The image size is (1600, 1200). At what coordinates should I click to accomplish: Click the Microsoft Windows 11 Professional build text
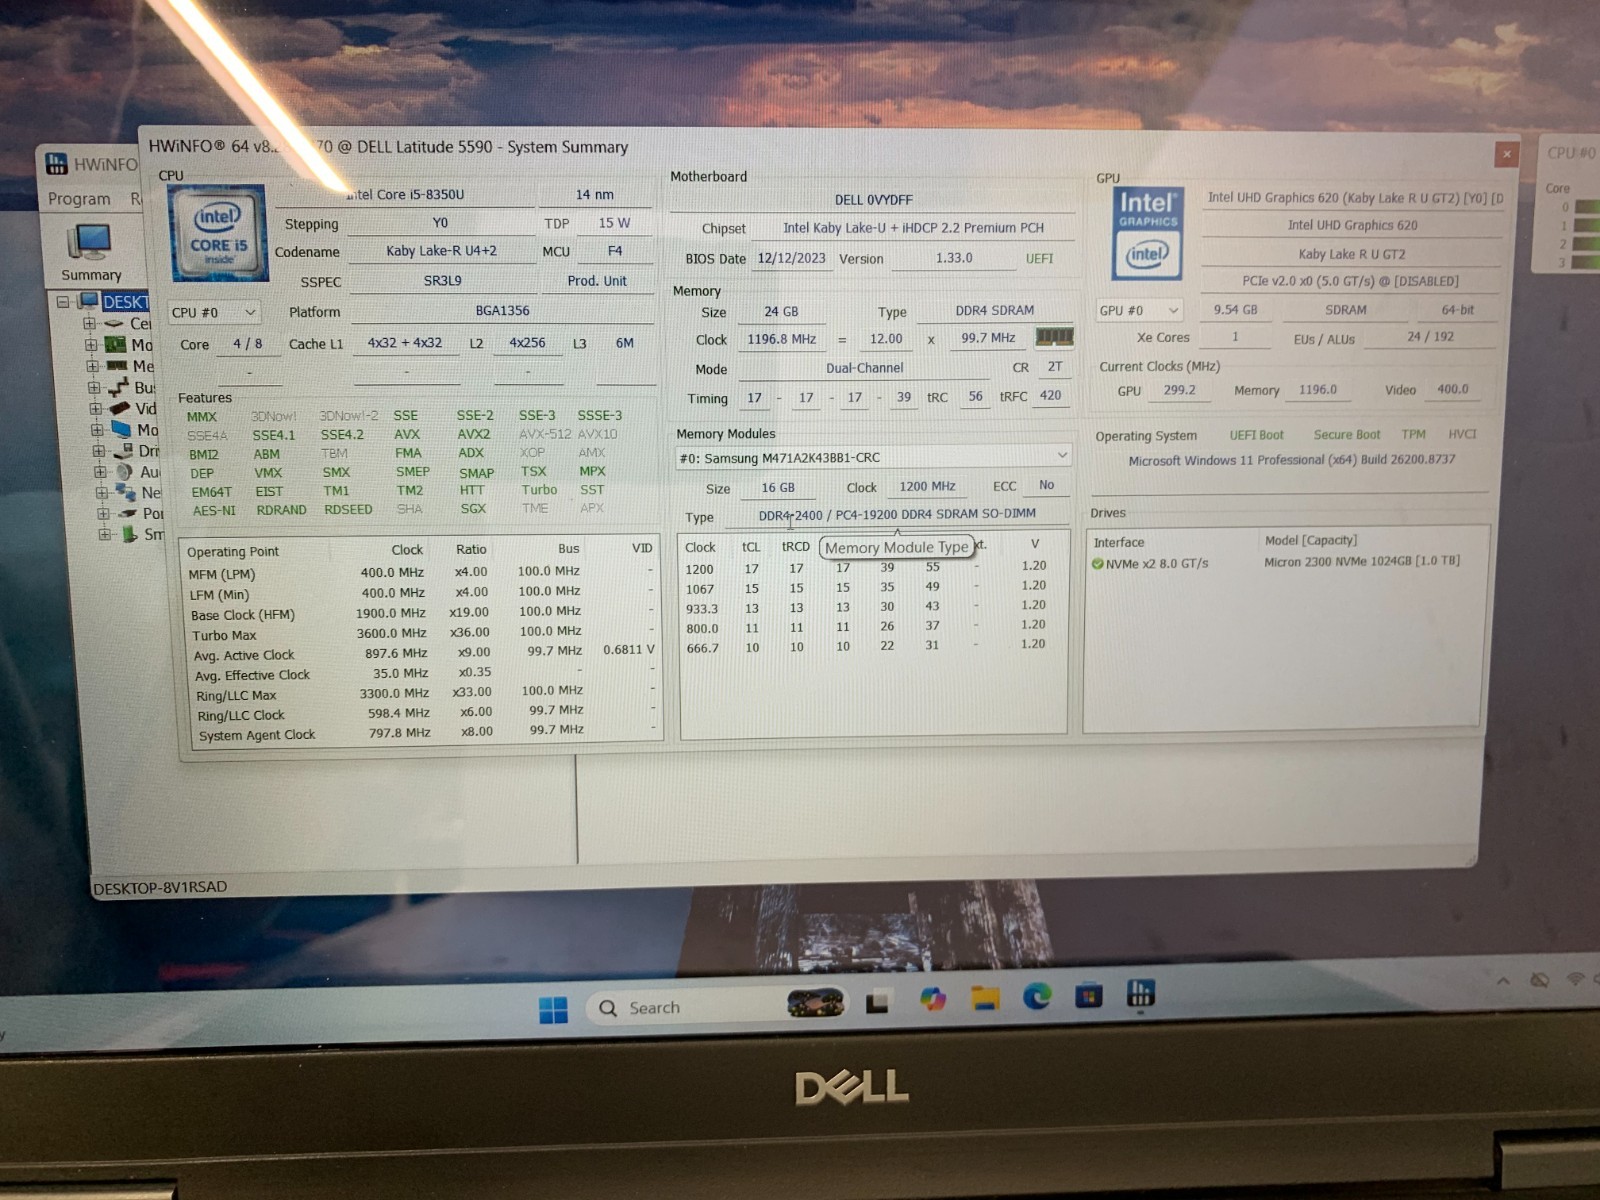tap(1292, 460)
